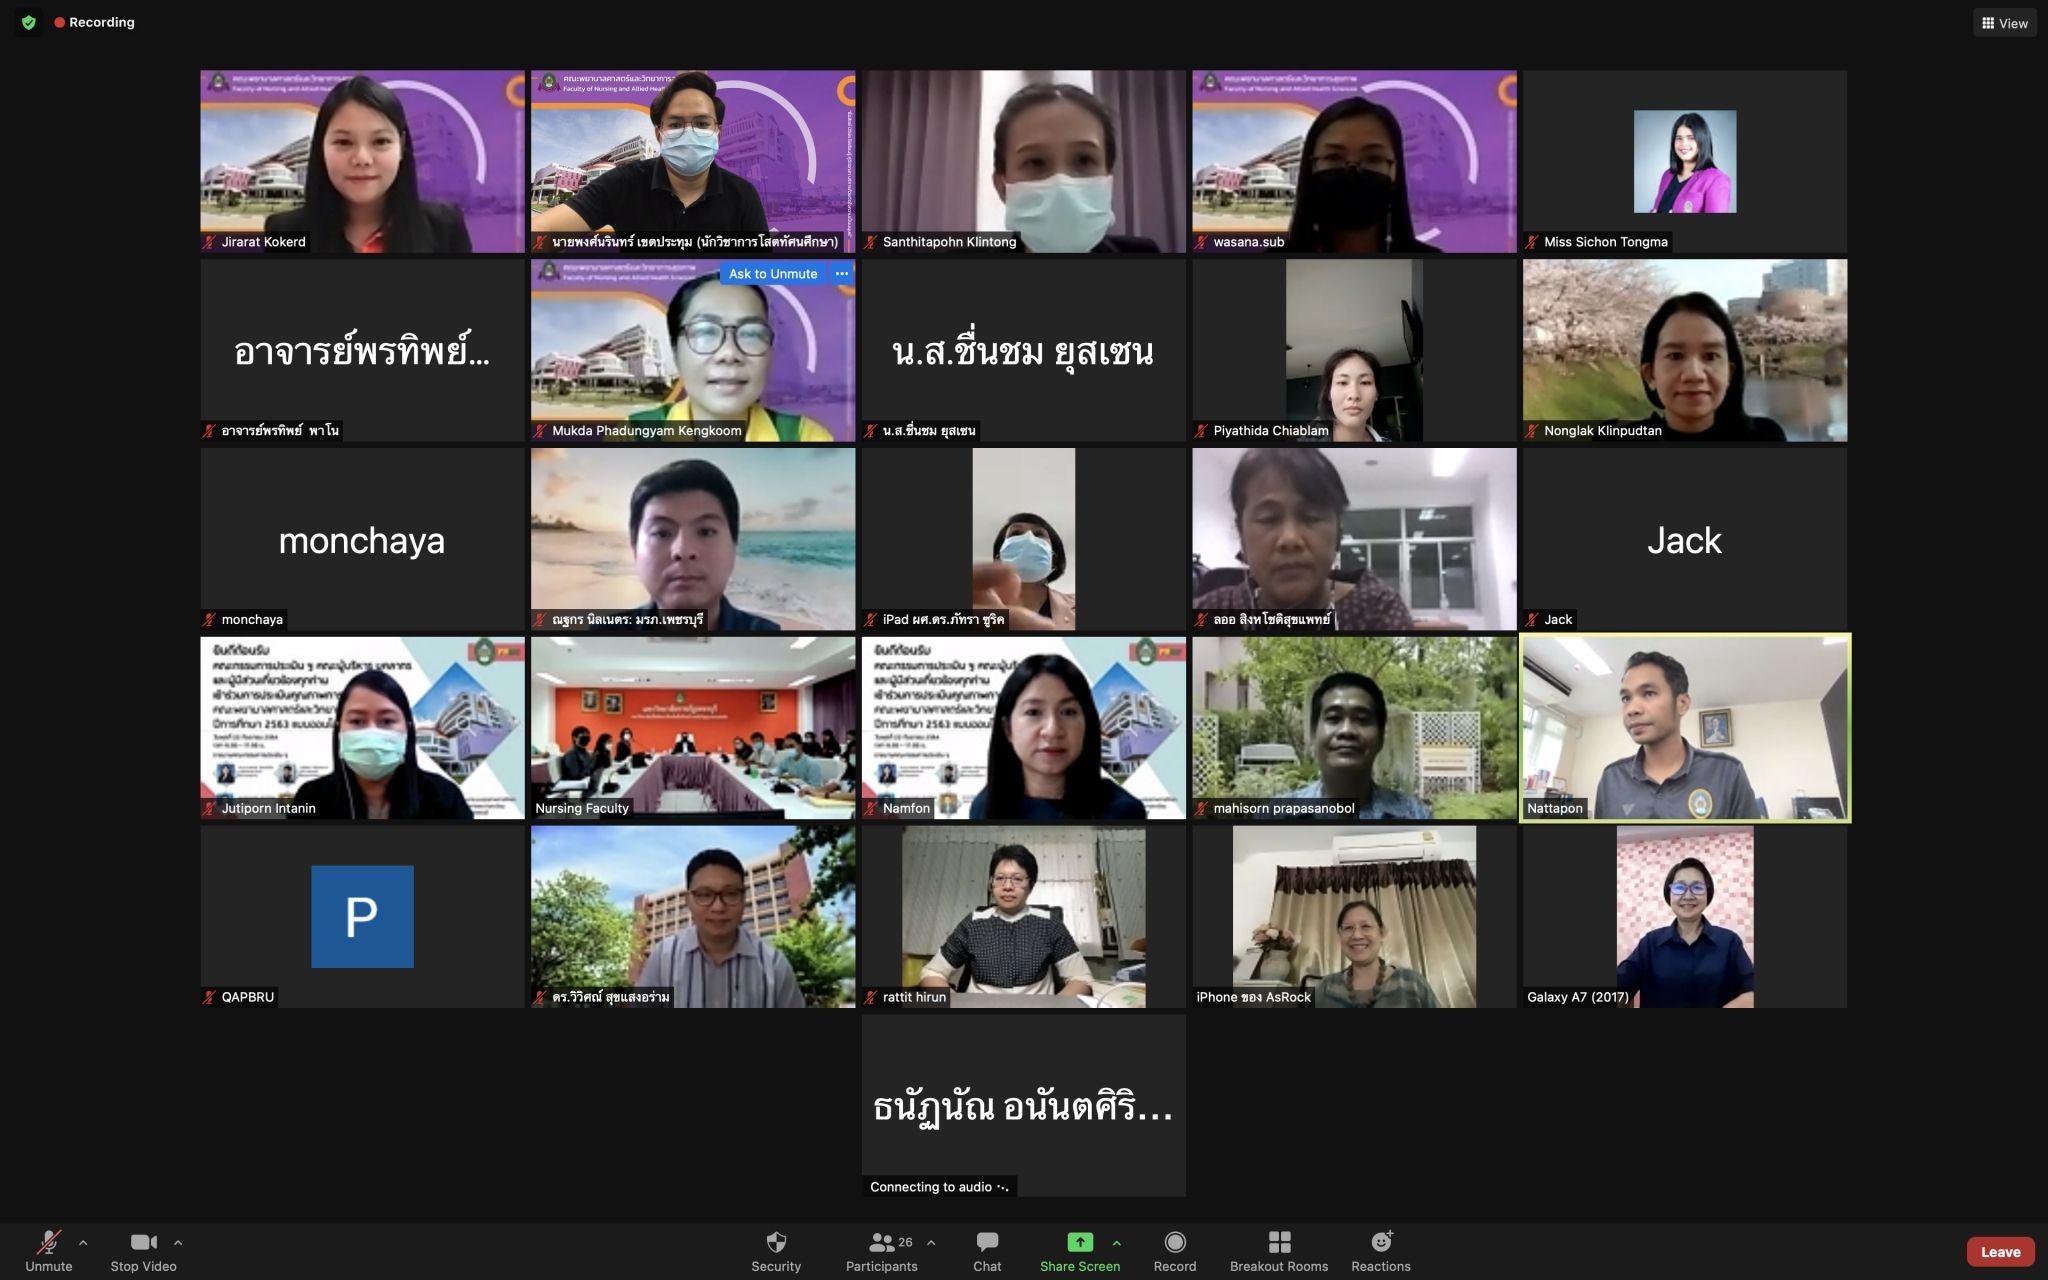Select Nattapon's highlighted video tile
The height and width of the screenshot is (1280, 2048).
coord(1684,728)
